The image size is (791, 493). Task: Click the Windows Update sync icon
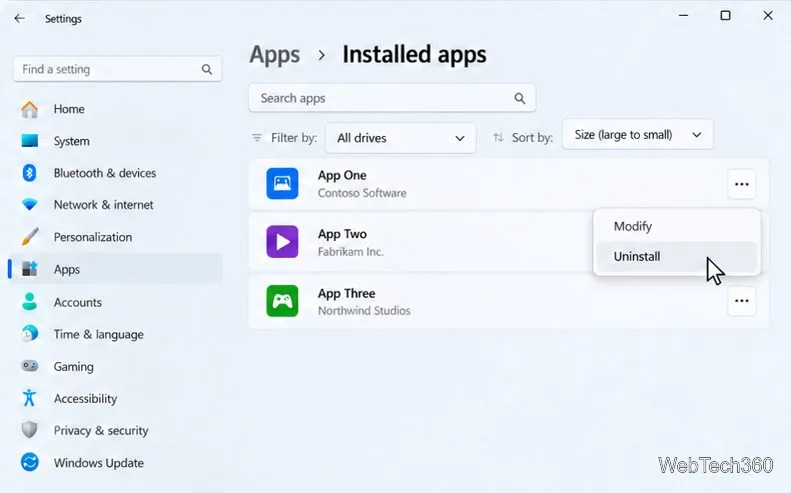30,462
